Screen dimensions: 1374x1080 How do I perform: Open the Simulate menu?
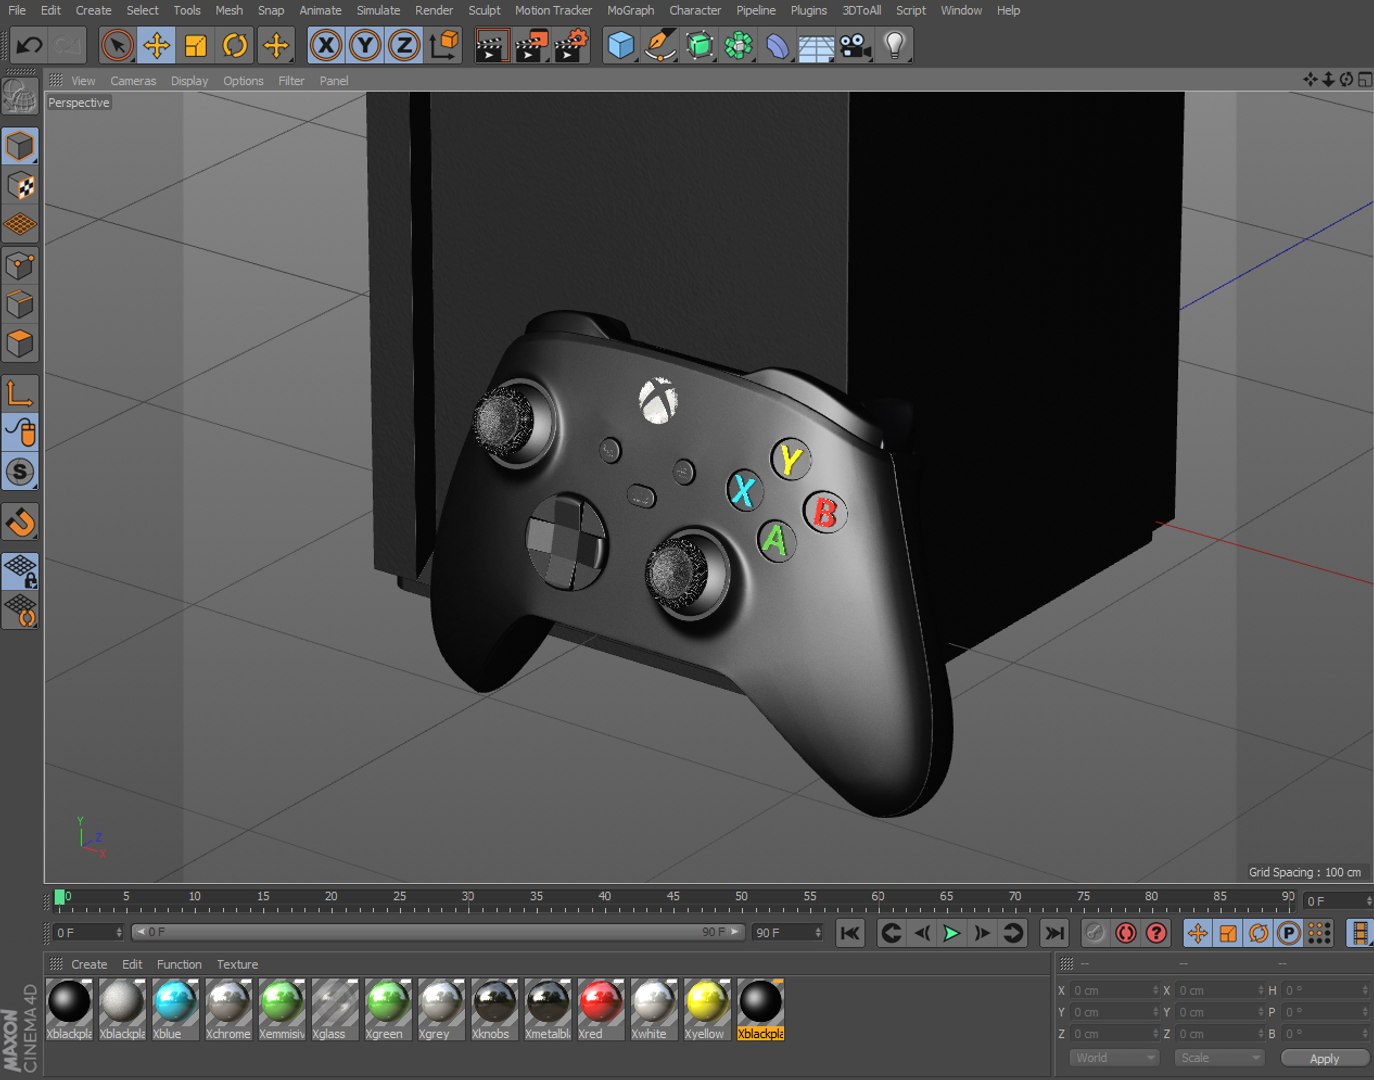378,10
